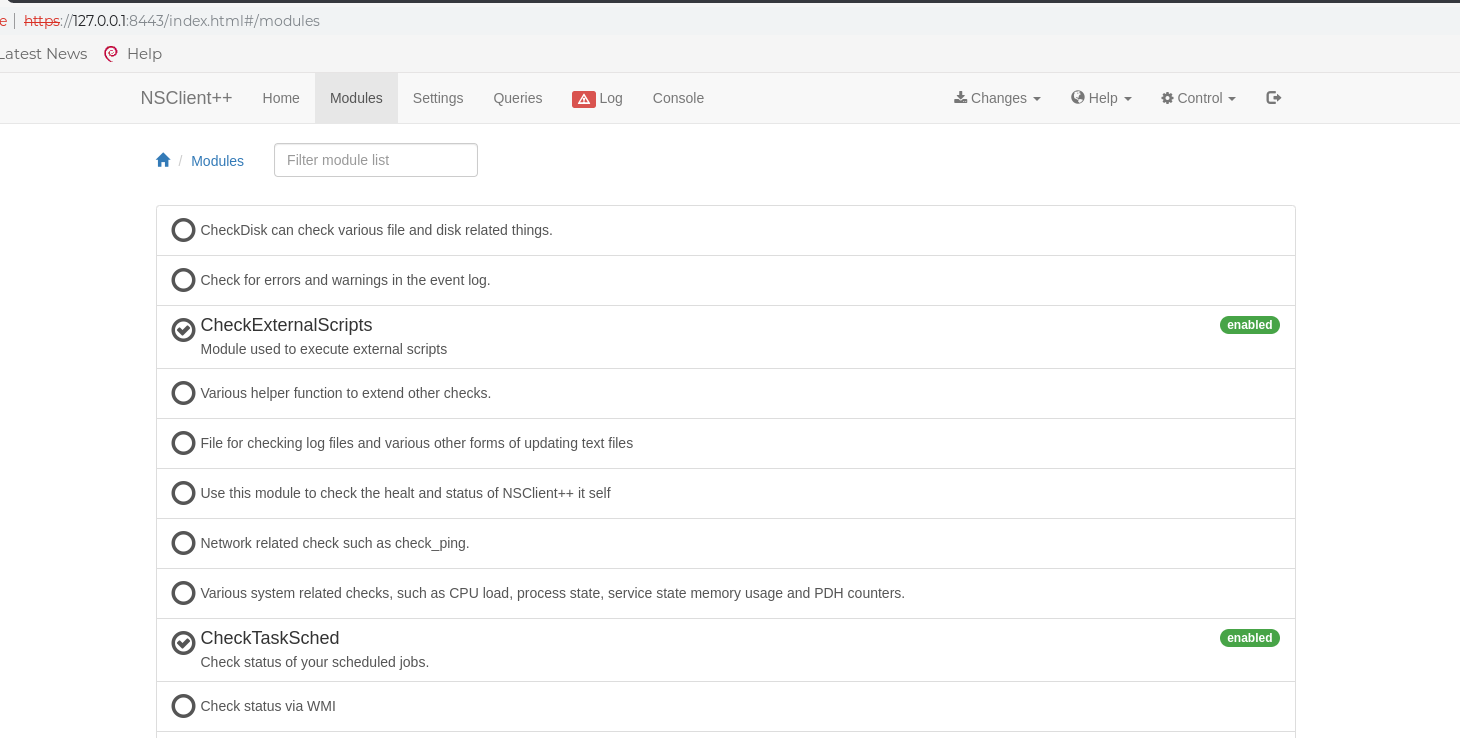1460x738 pixels.
Task: Click 'Check for errors and warnings' description
Action: tap(345, 280)
